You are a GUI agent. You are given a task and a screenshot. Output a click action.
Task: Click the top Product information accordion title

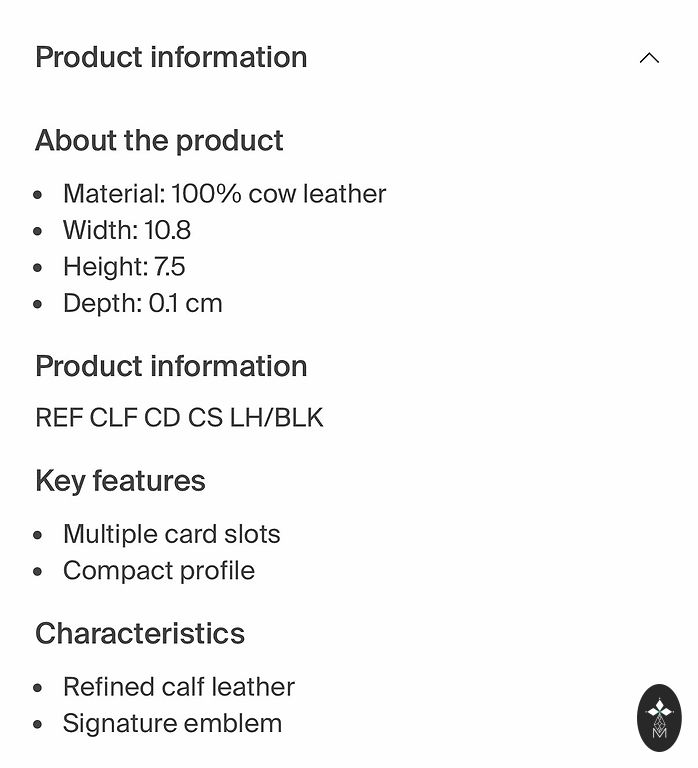(x=171, y=57)
